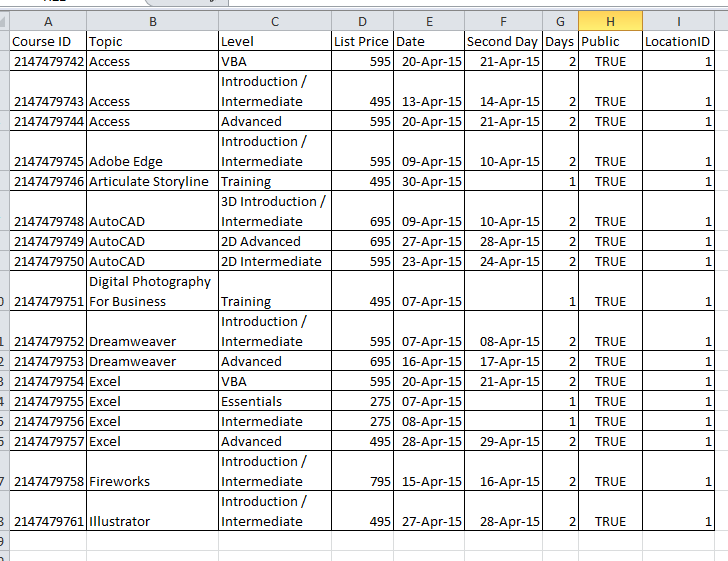Viewport: 728px width, 561px height.
Task: Click the date cell "30-Apr-15"
Action: pos(428,182)
